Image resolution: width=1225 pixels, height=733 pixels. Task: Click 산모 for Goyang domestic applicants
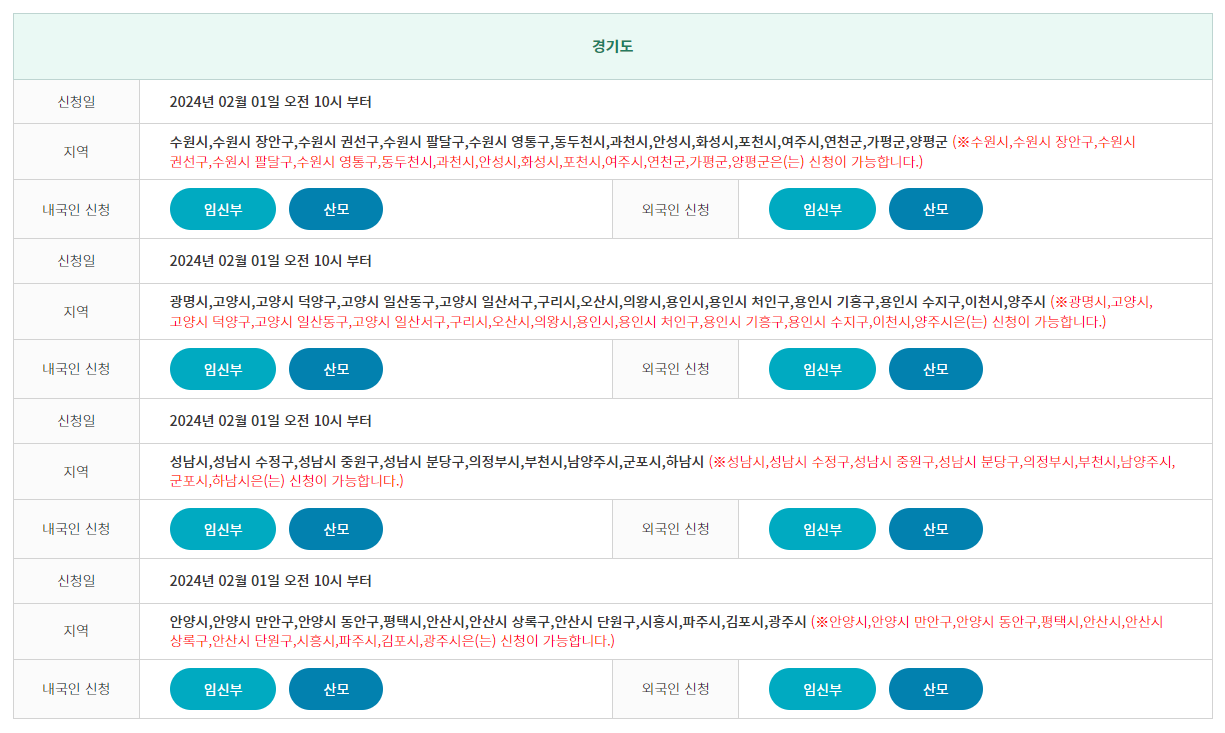(336, 368)
